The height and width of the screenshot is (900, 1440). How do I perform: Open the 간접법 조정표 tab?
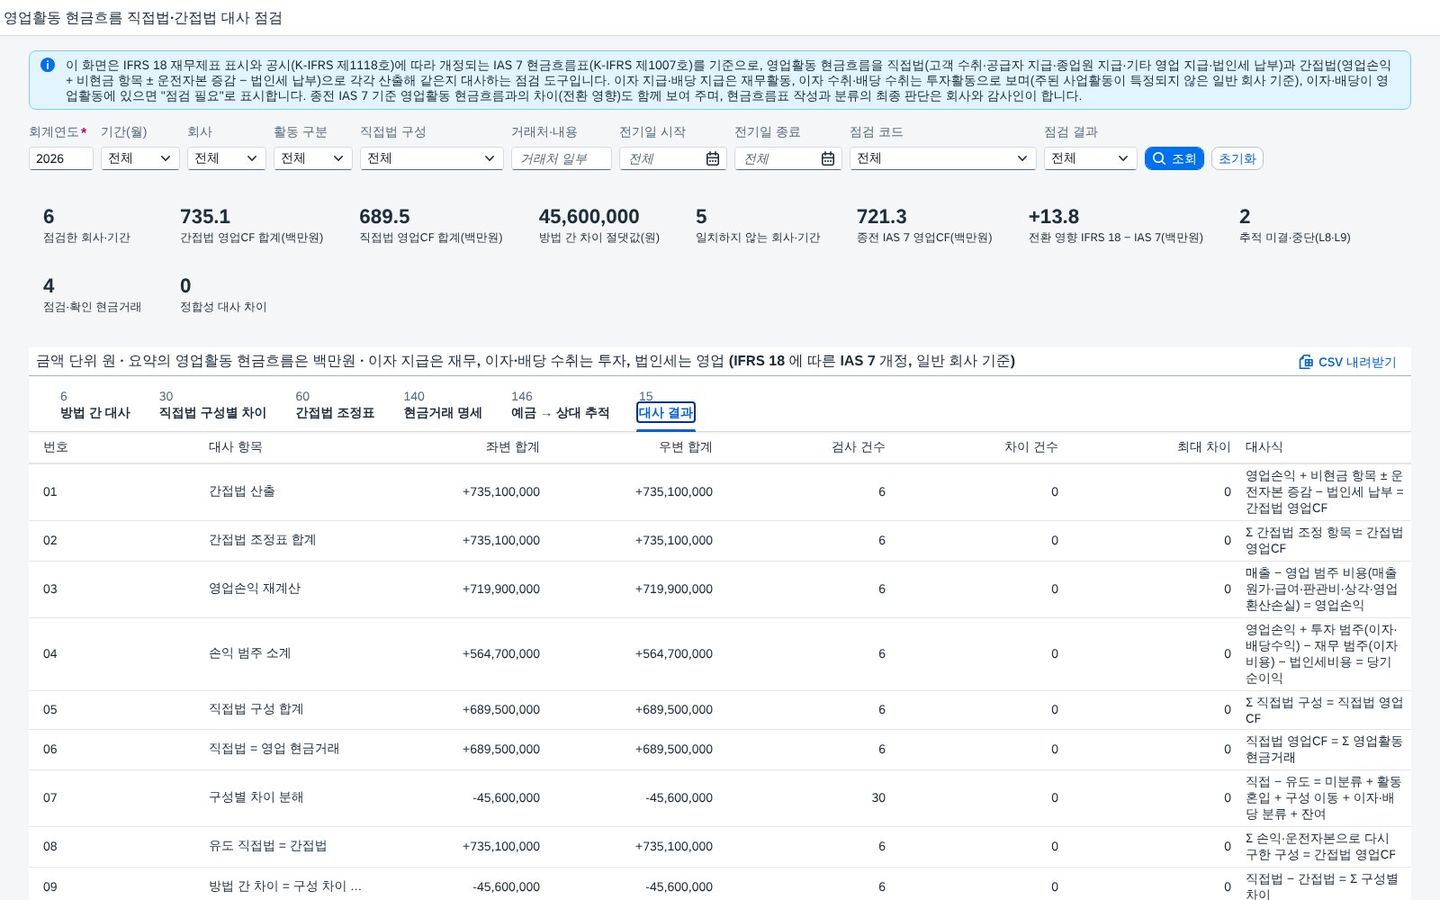[x=335, y=405]
